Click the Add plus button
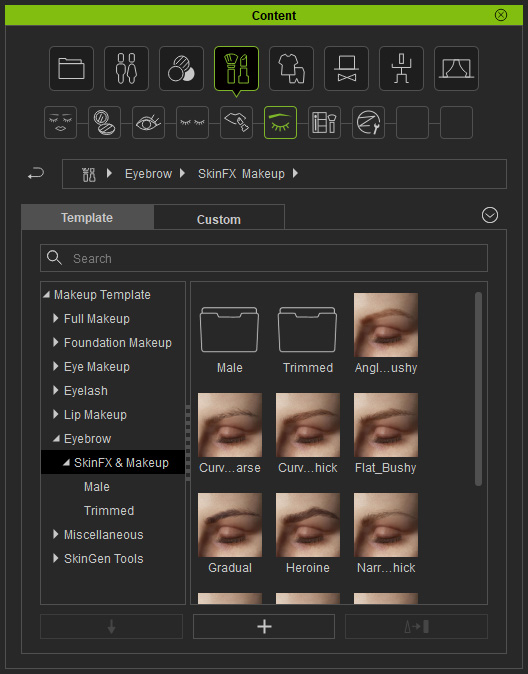This screenshot has width=528, height=674. click(x=264, y=626)
